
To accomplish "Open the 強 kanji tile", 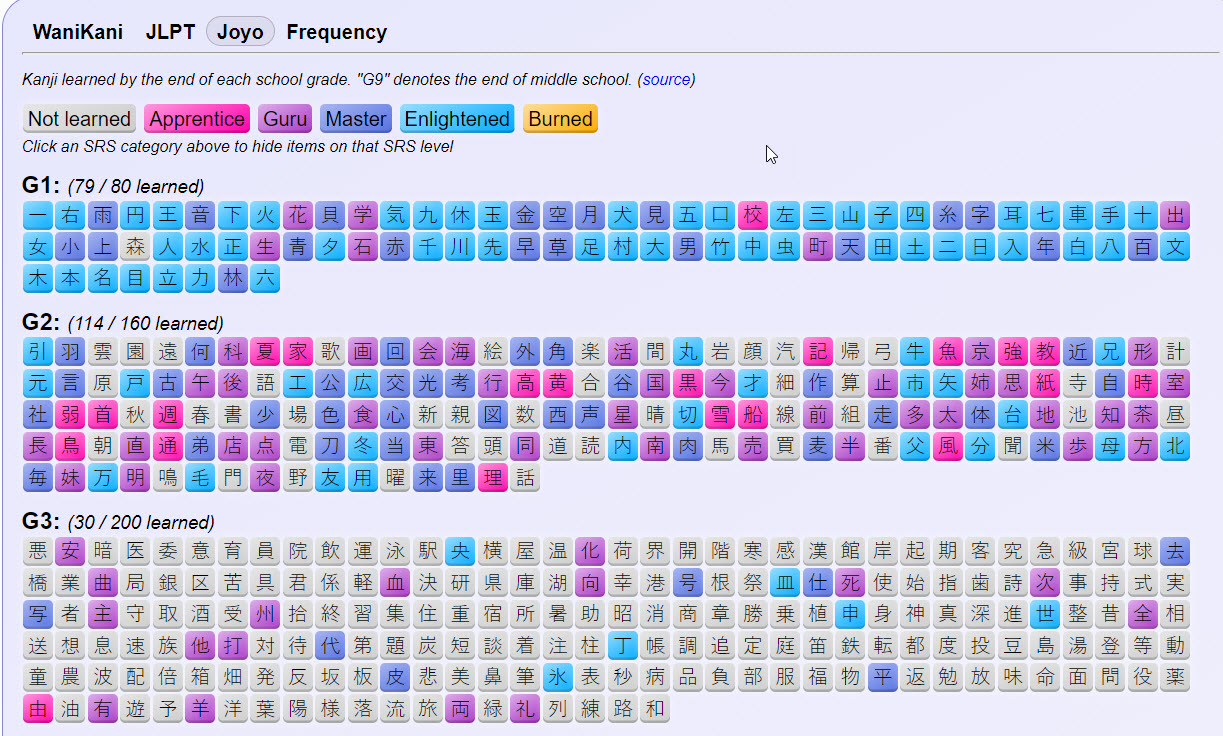I will click(x=1013, y=351).
